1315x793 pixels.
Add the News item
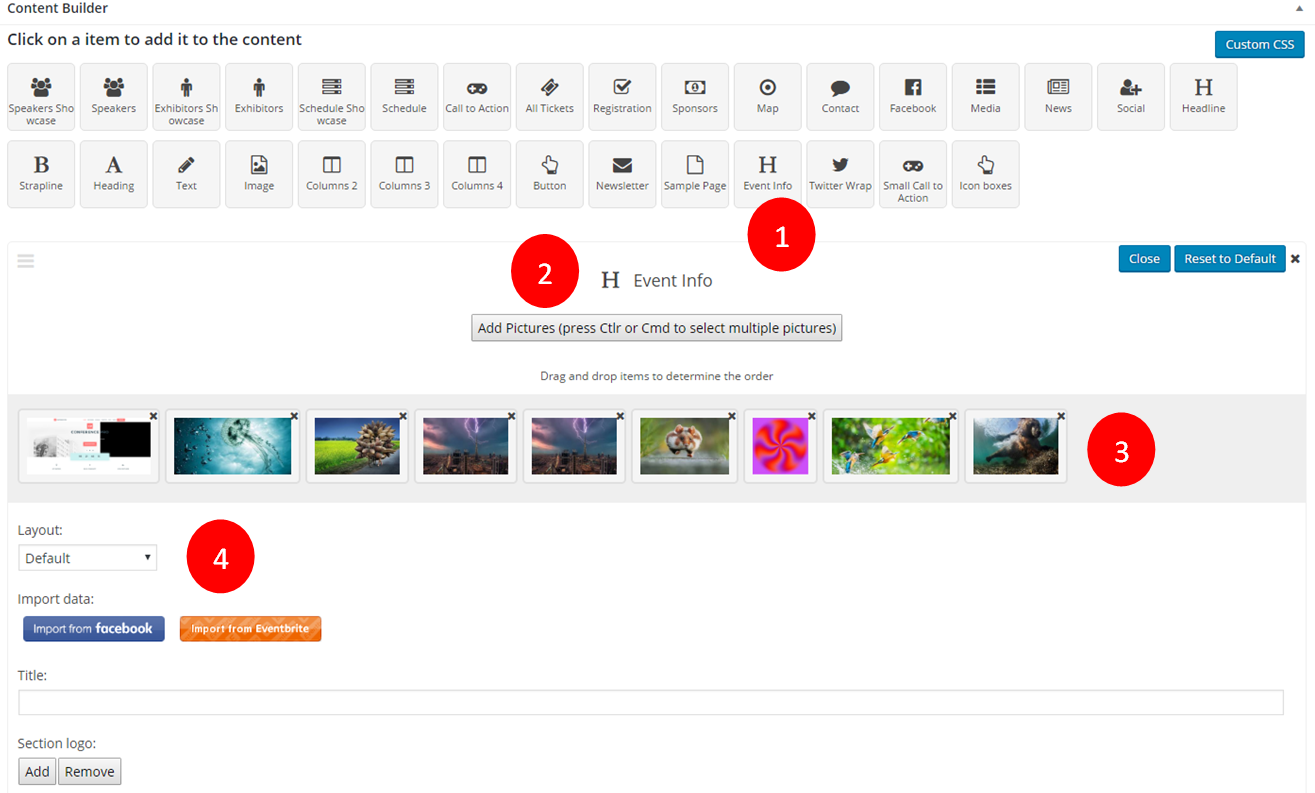click(x=1058, y=97)
